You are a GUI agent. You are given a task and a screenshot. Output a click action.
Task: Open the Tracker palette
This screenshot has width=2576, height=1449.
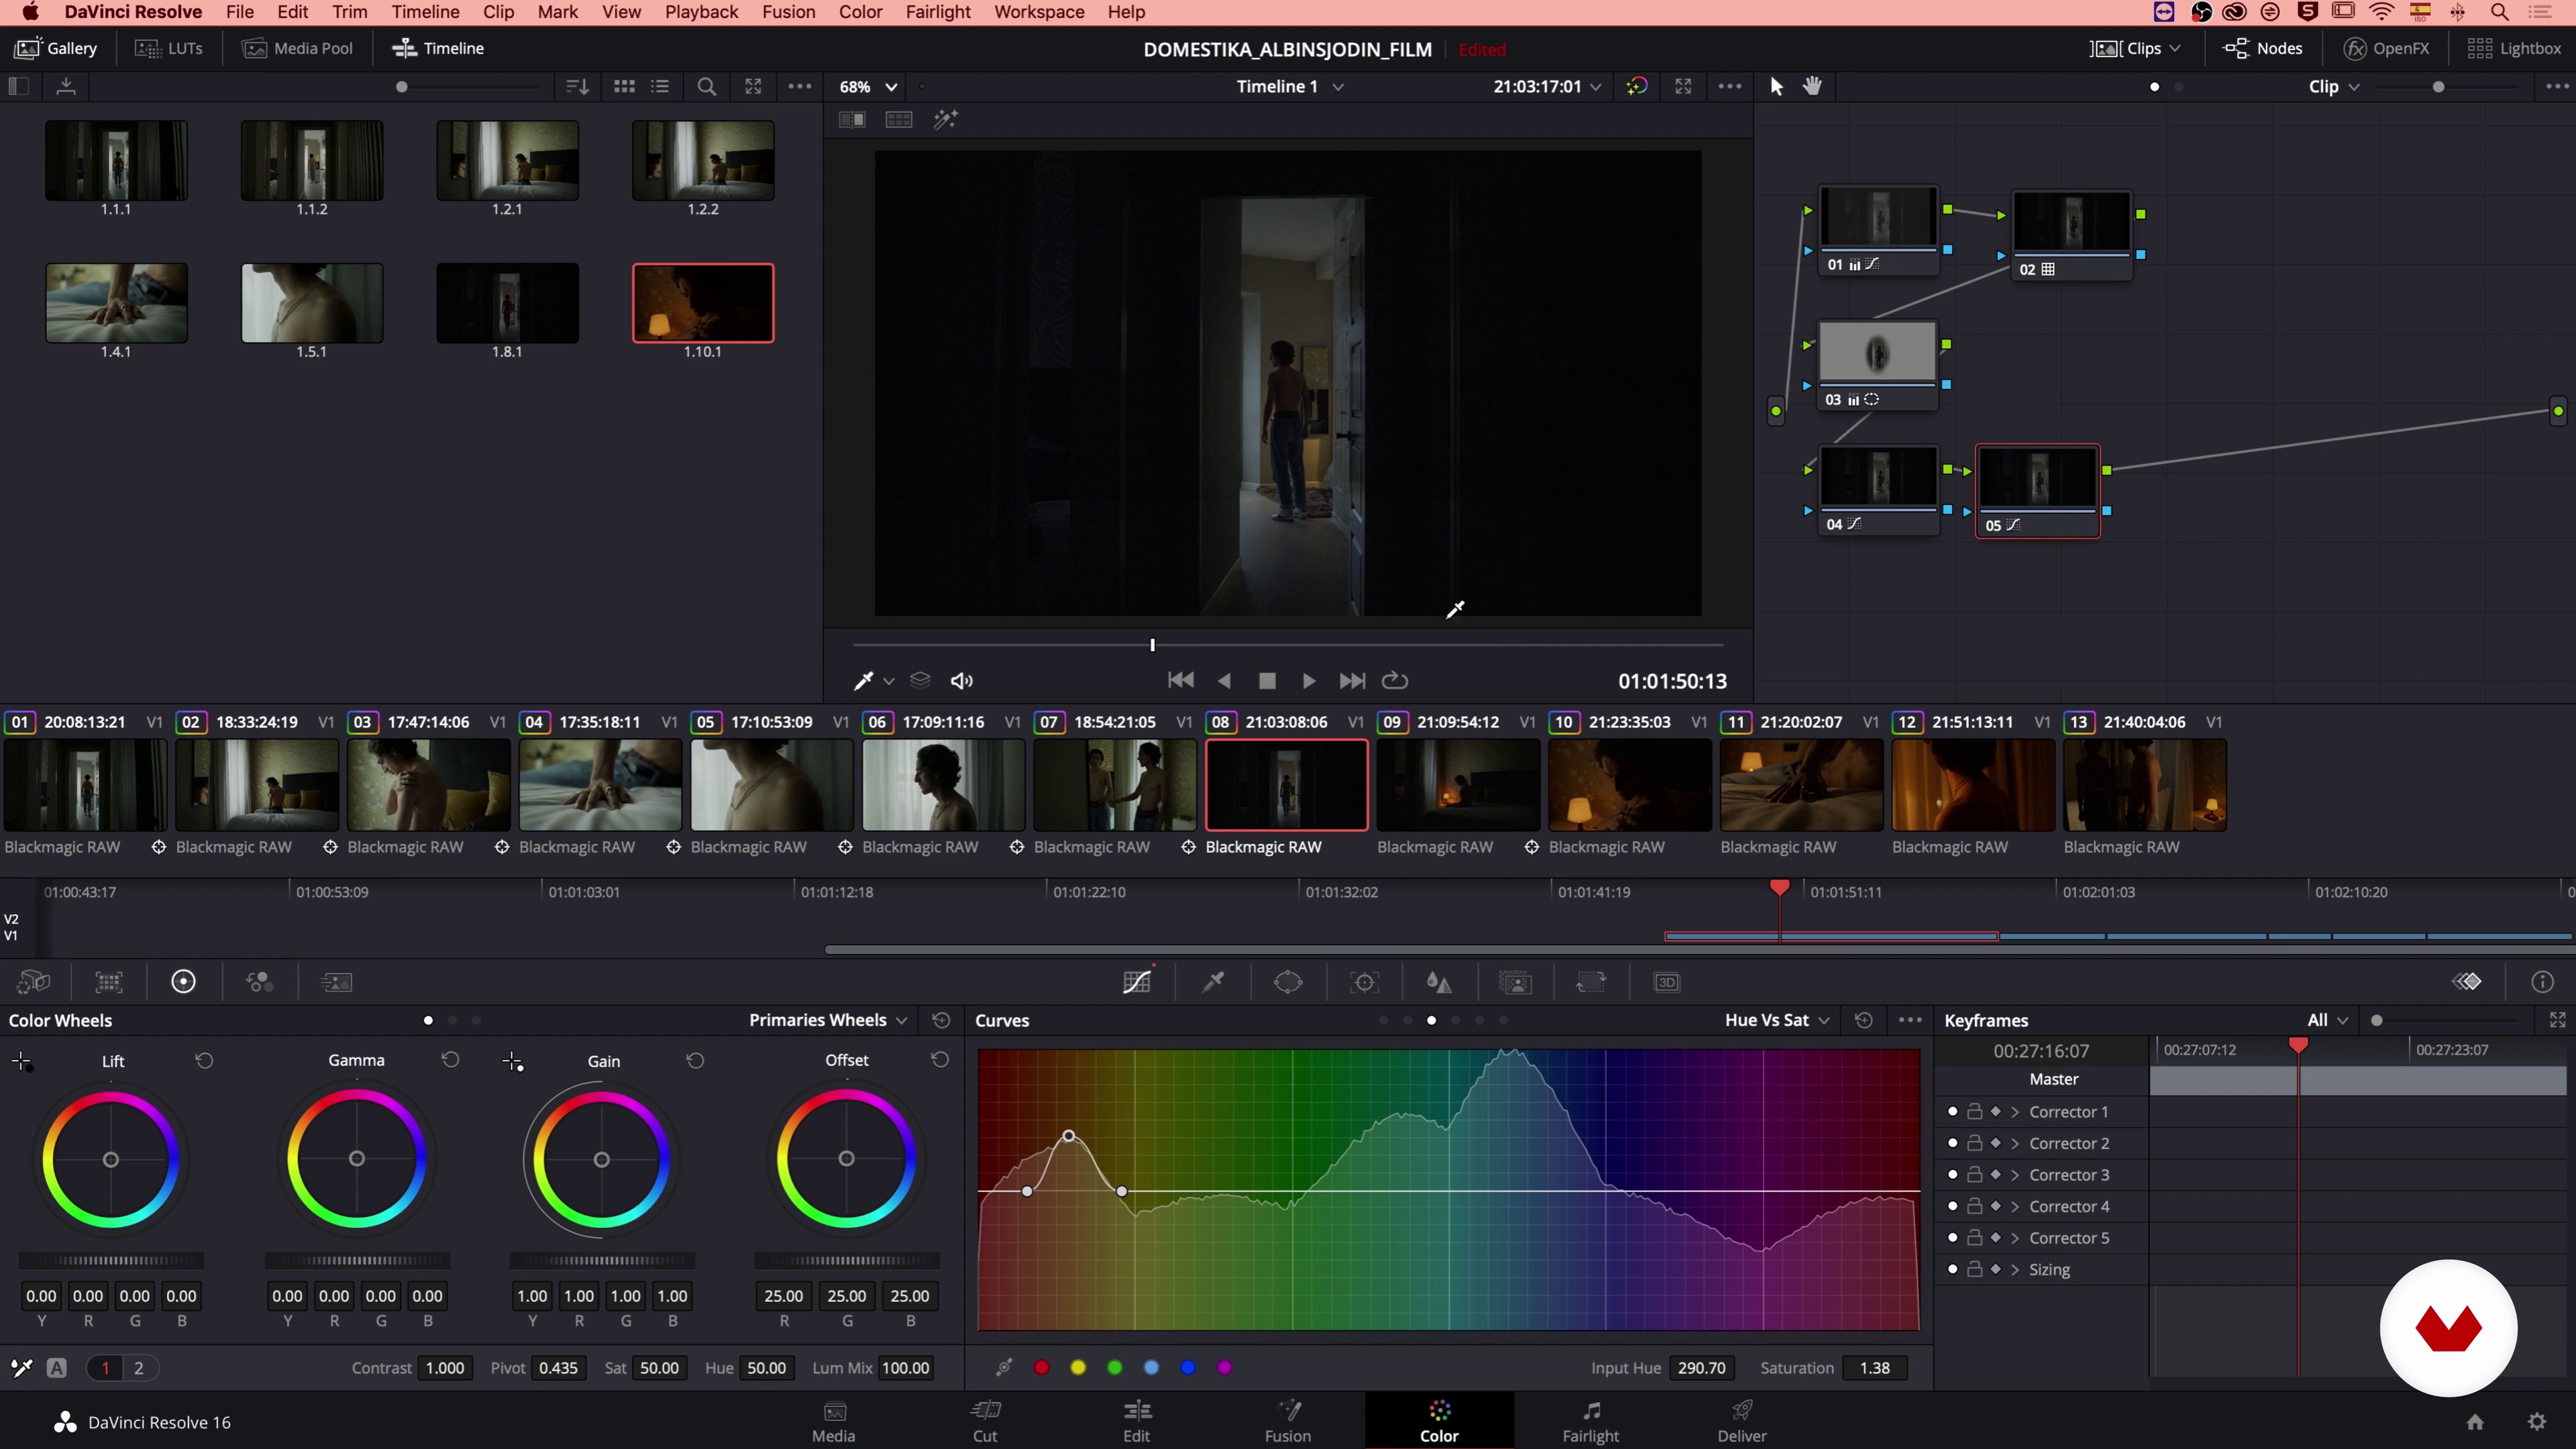tap(1364, 982)
